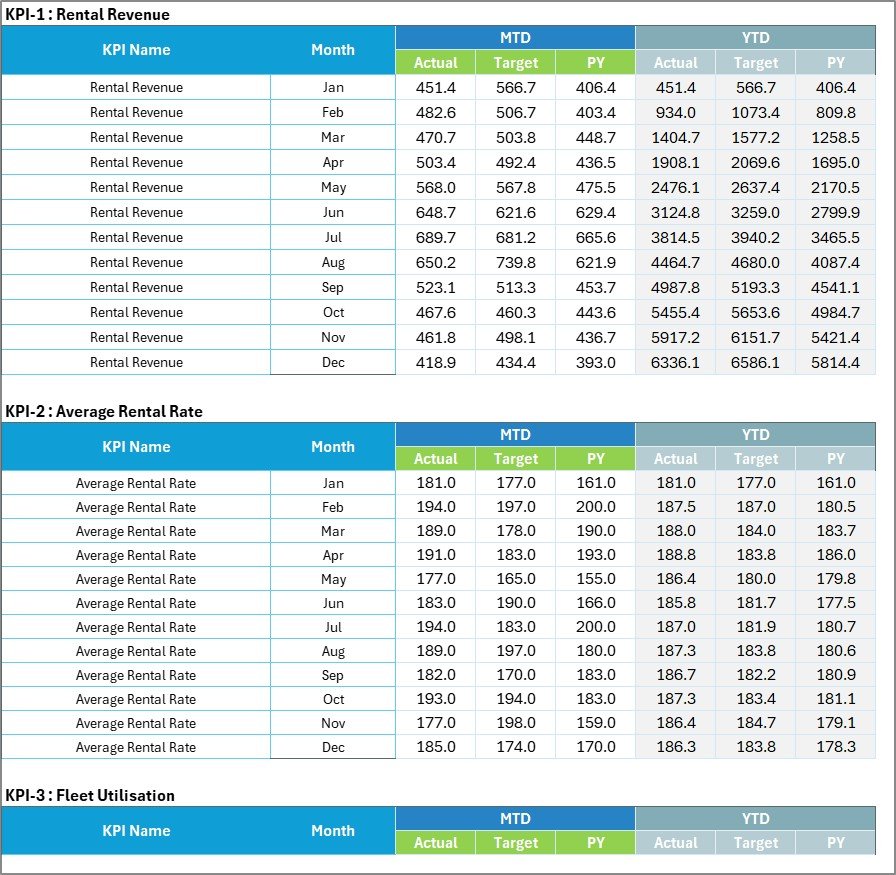896x875 pixels.
Task: Select Average Rental Rate Sep MTD Target 170.0
Action: click(515, 675)
